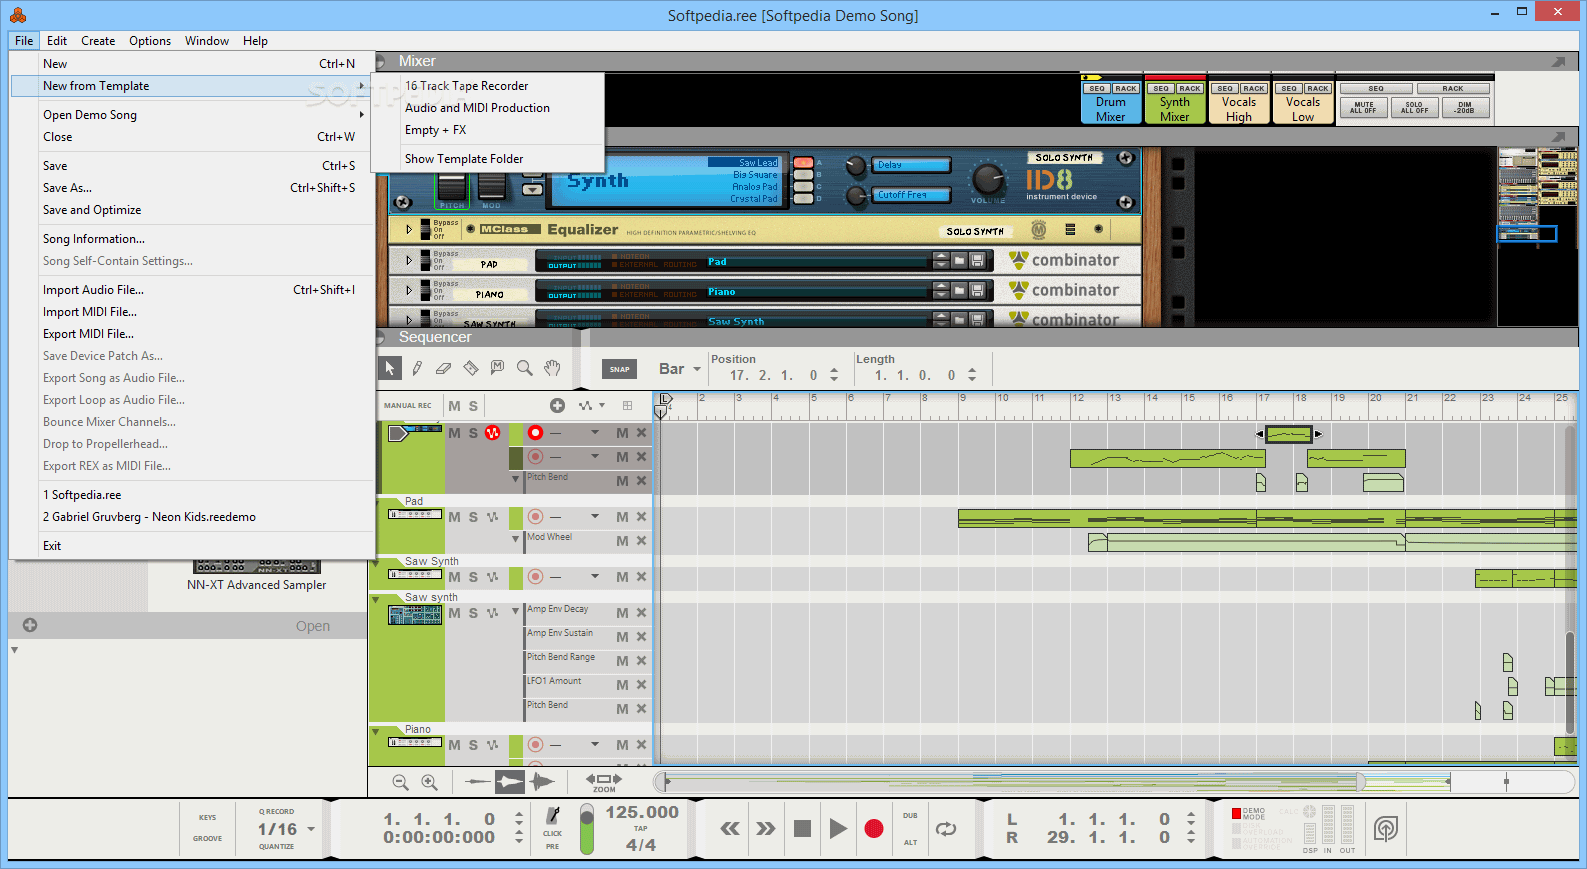Select the Magnify tool in the sequencer toolbar
This screenshot has height=869, width=1587.
[524, 368]
